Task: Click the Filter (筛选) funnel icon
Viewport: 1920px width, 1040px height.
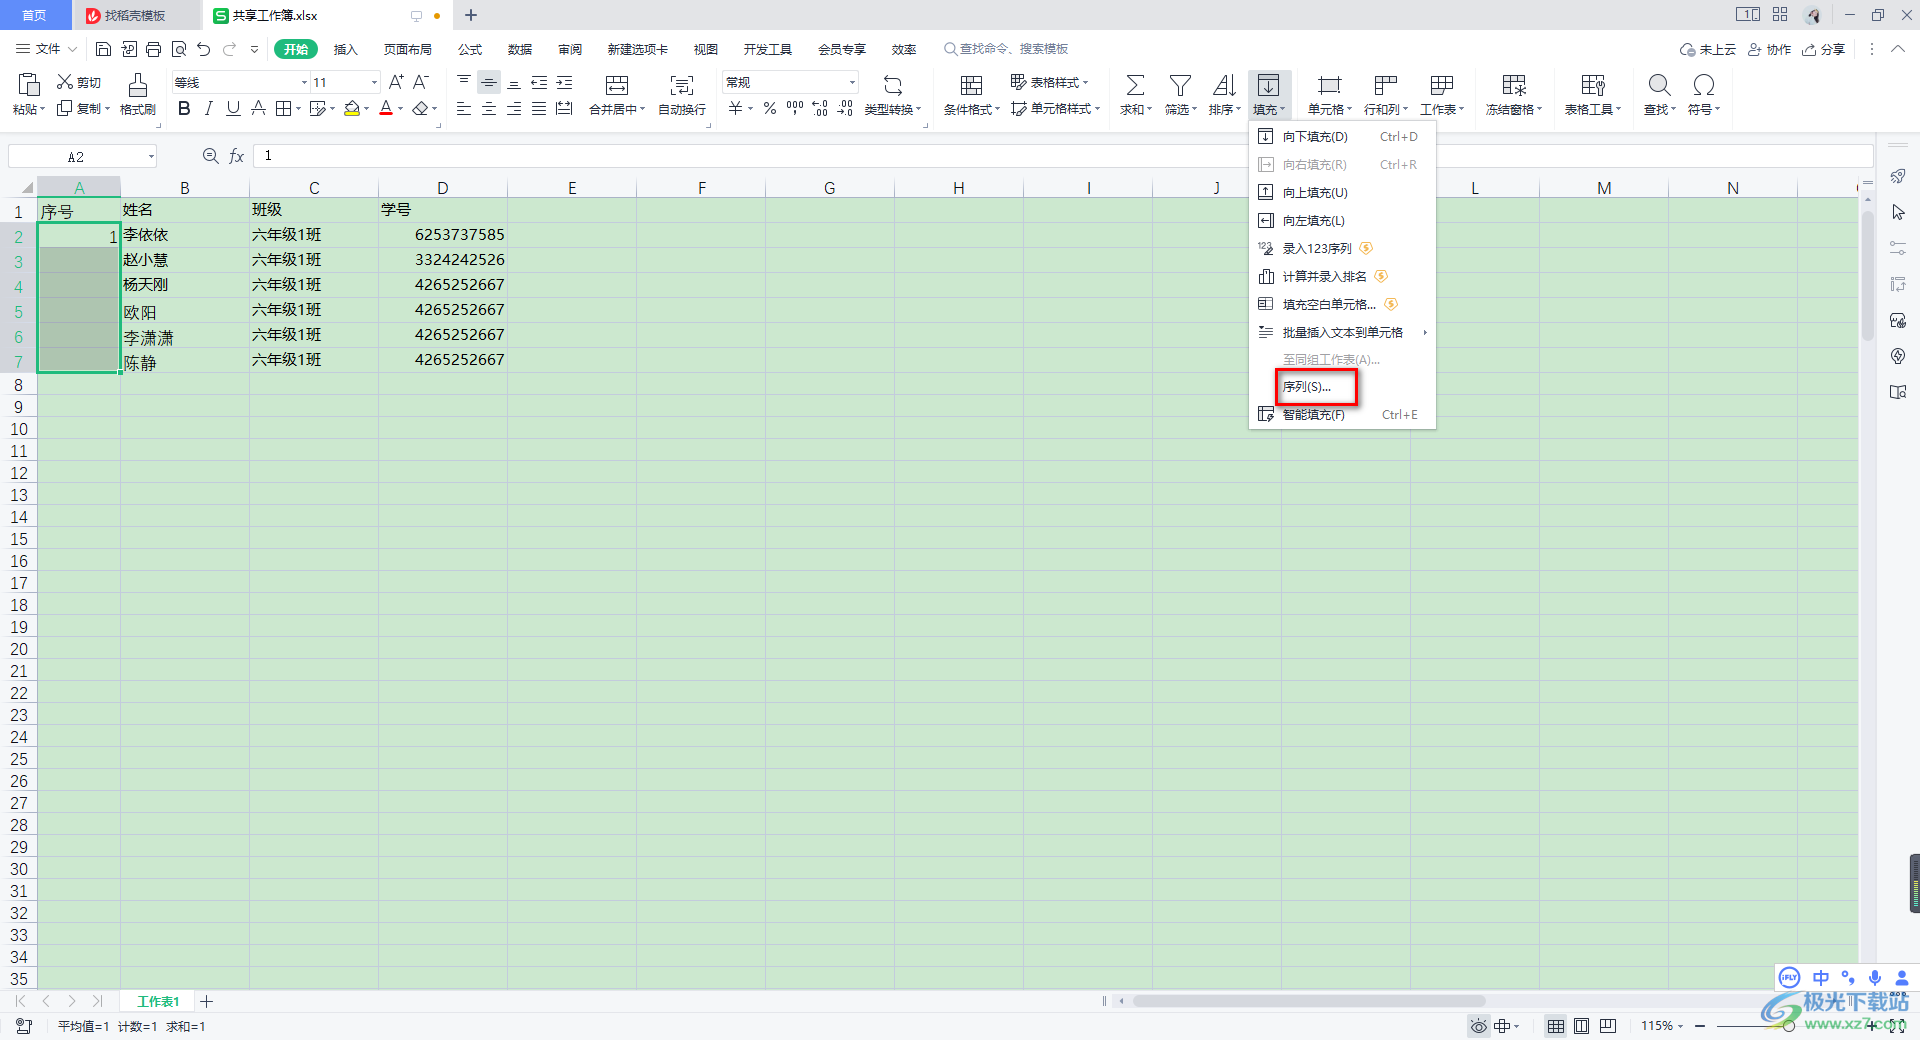Action: tap(1180, 85)
